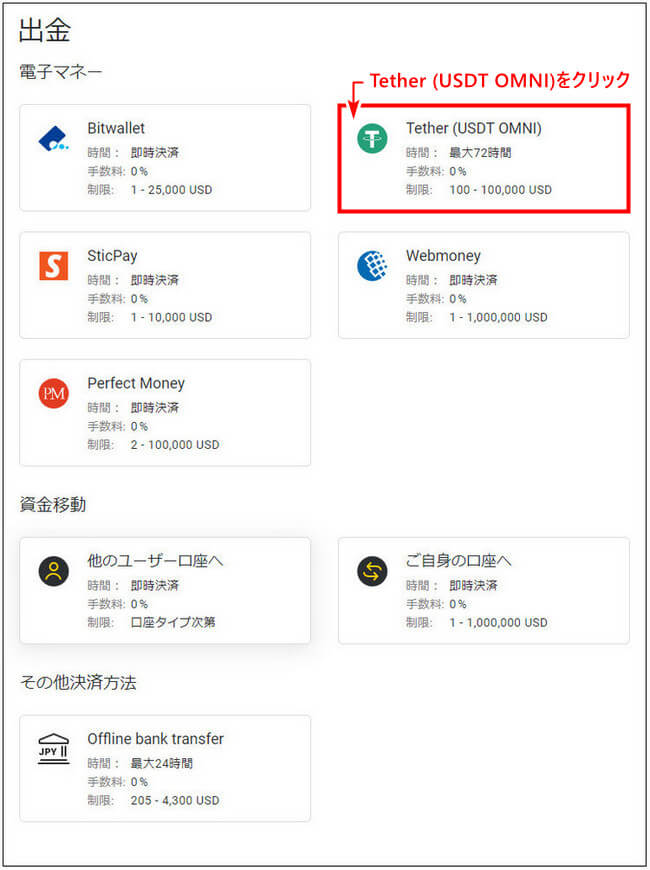Pick Perfect Money withdrawal option
Screen dimensions: 650x870
165,413
